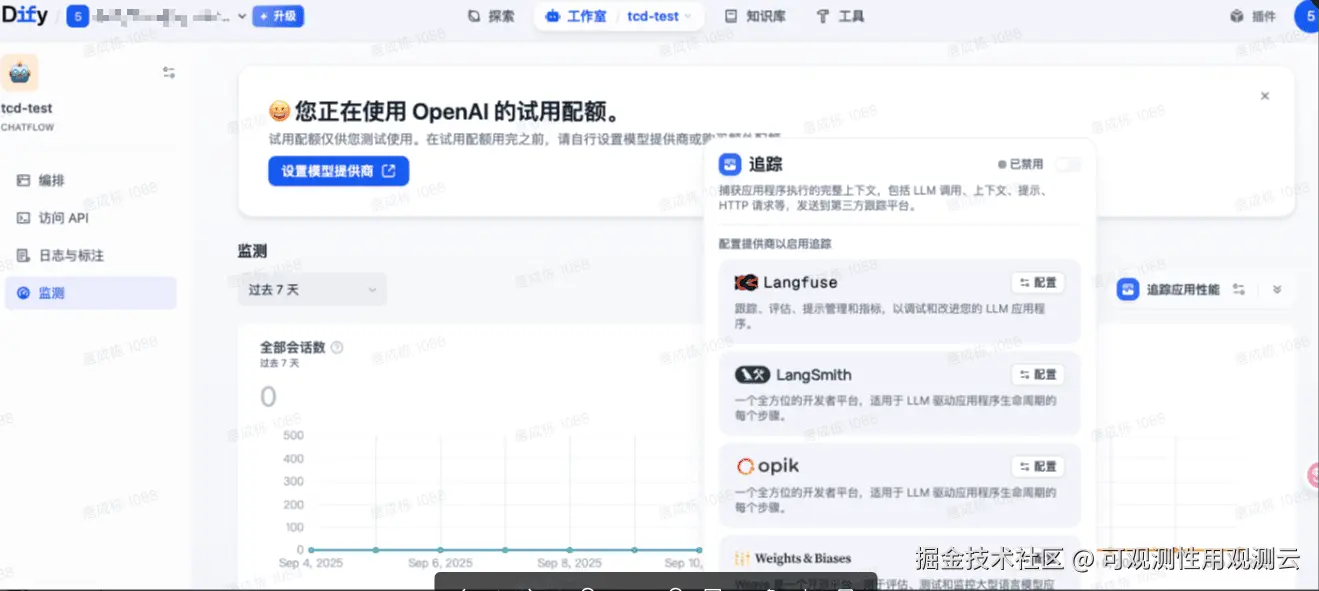This screenshot has width=1319, height=591.
Task: Open 日志与标注 logs and annotations
Action: [90, 255]
